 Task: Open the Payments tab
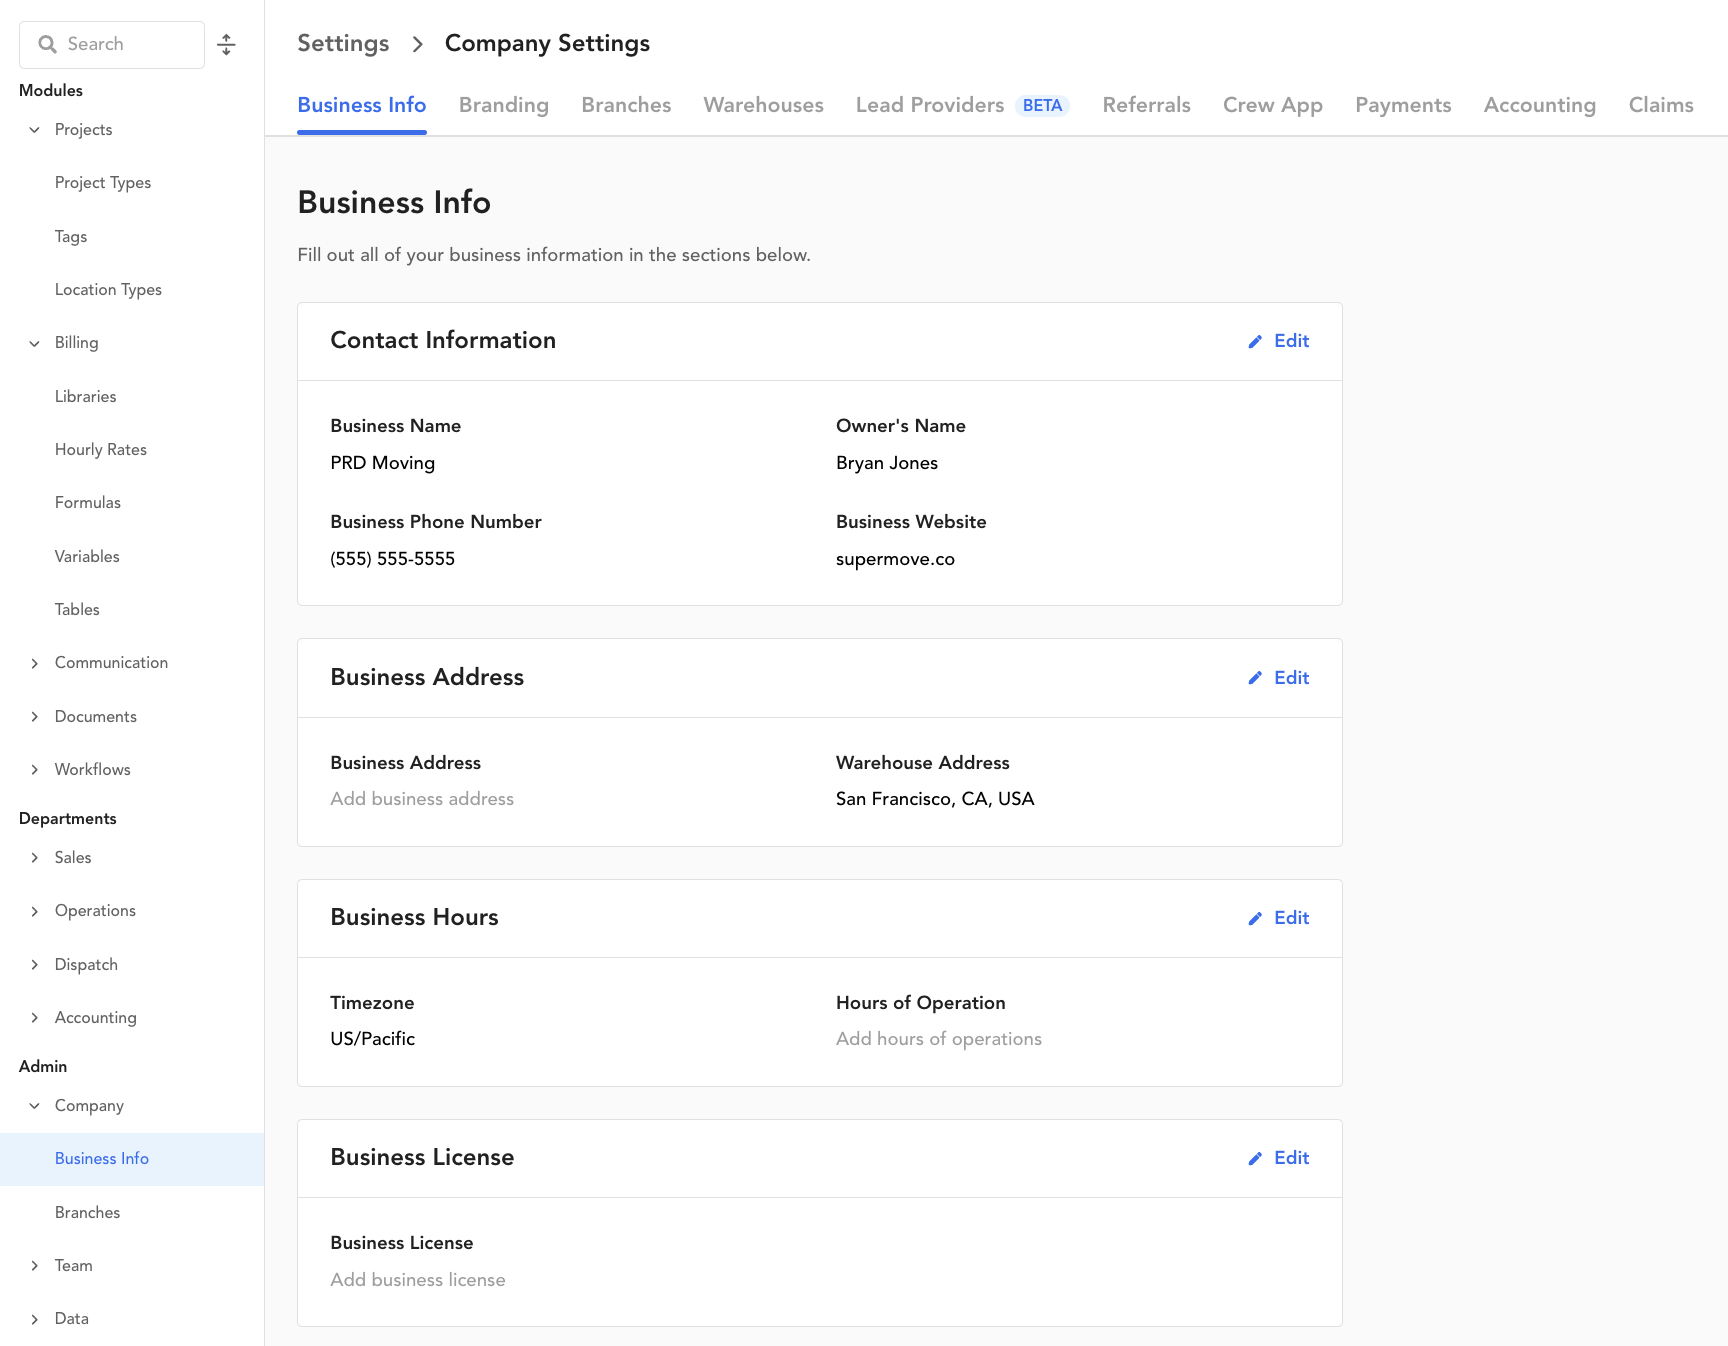click(x=1402, y=105)
